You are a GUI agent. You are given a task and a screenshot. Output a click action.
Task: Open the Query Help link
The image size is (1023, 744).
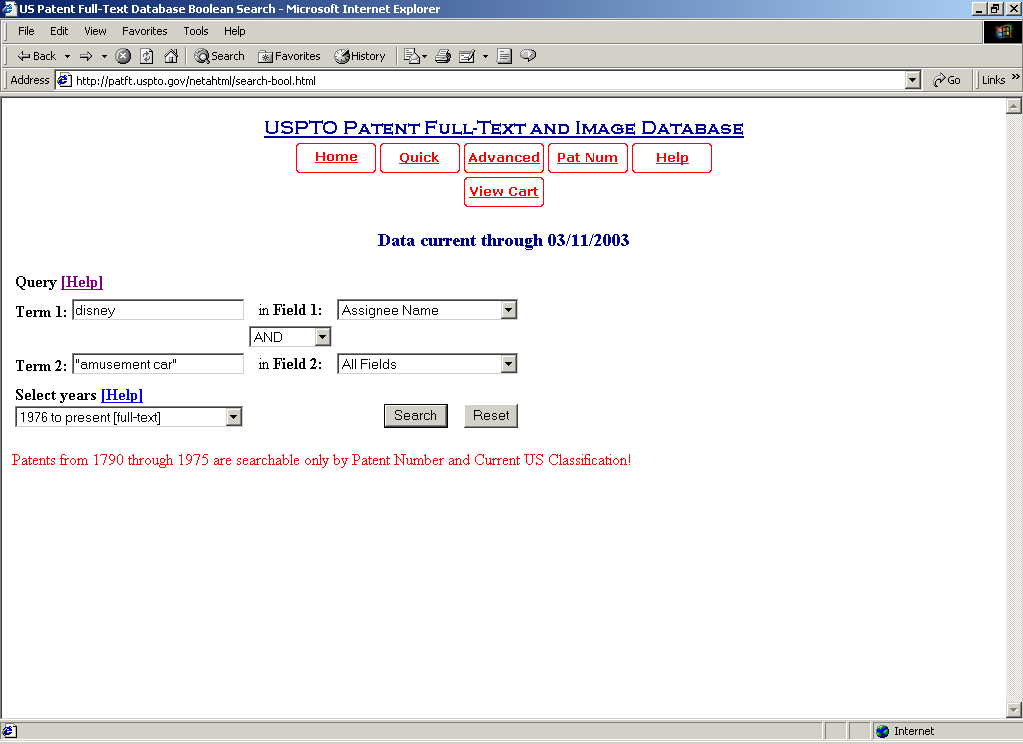pos(82,282)
